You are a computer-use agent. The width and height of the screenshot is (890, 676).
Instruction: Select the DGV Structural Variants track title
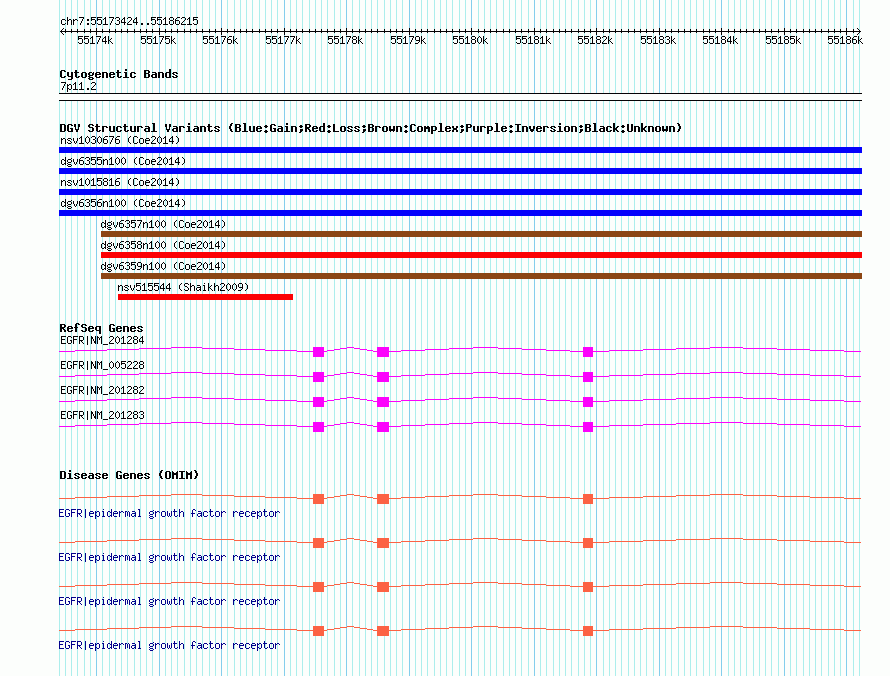pos(371,128)
